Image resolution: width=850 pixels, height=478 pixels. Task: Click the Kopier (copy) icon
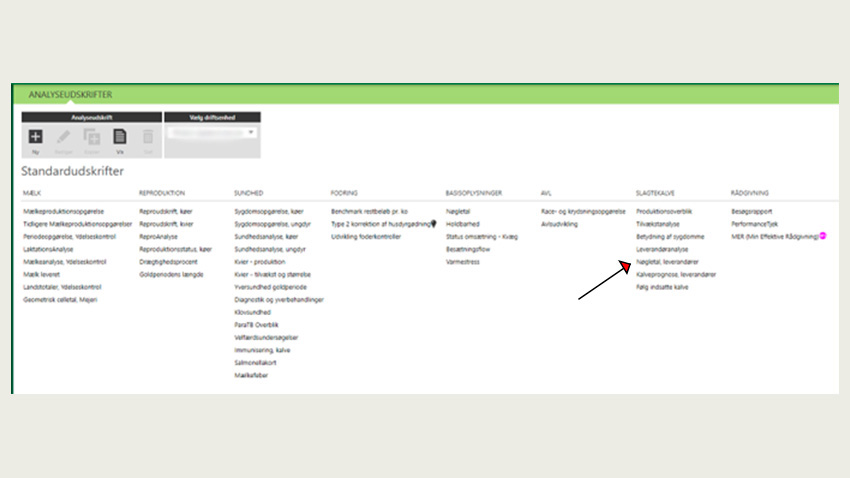[x=91, y=137]
